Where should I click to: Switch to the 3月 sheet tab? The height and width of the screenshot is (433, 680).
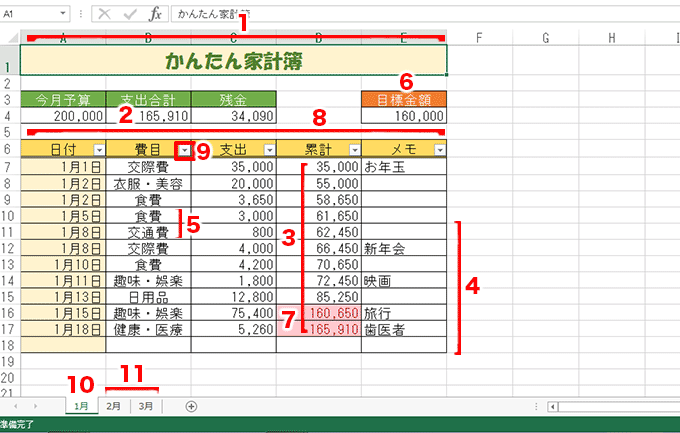(146, 406)
